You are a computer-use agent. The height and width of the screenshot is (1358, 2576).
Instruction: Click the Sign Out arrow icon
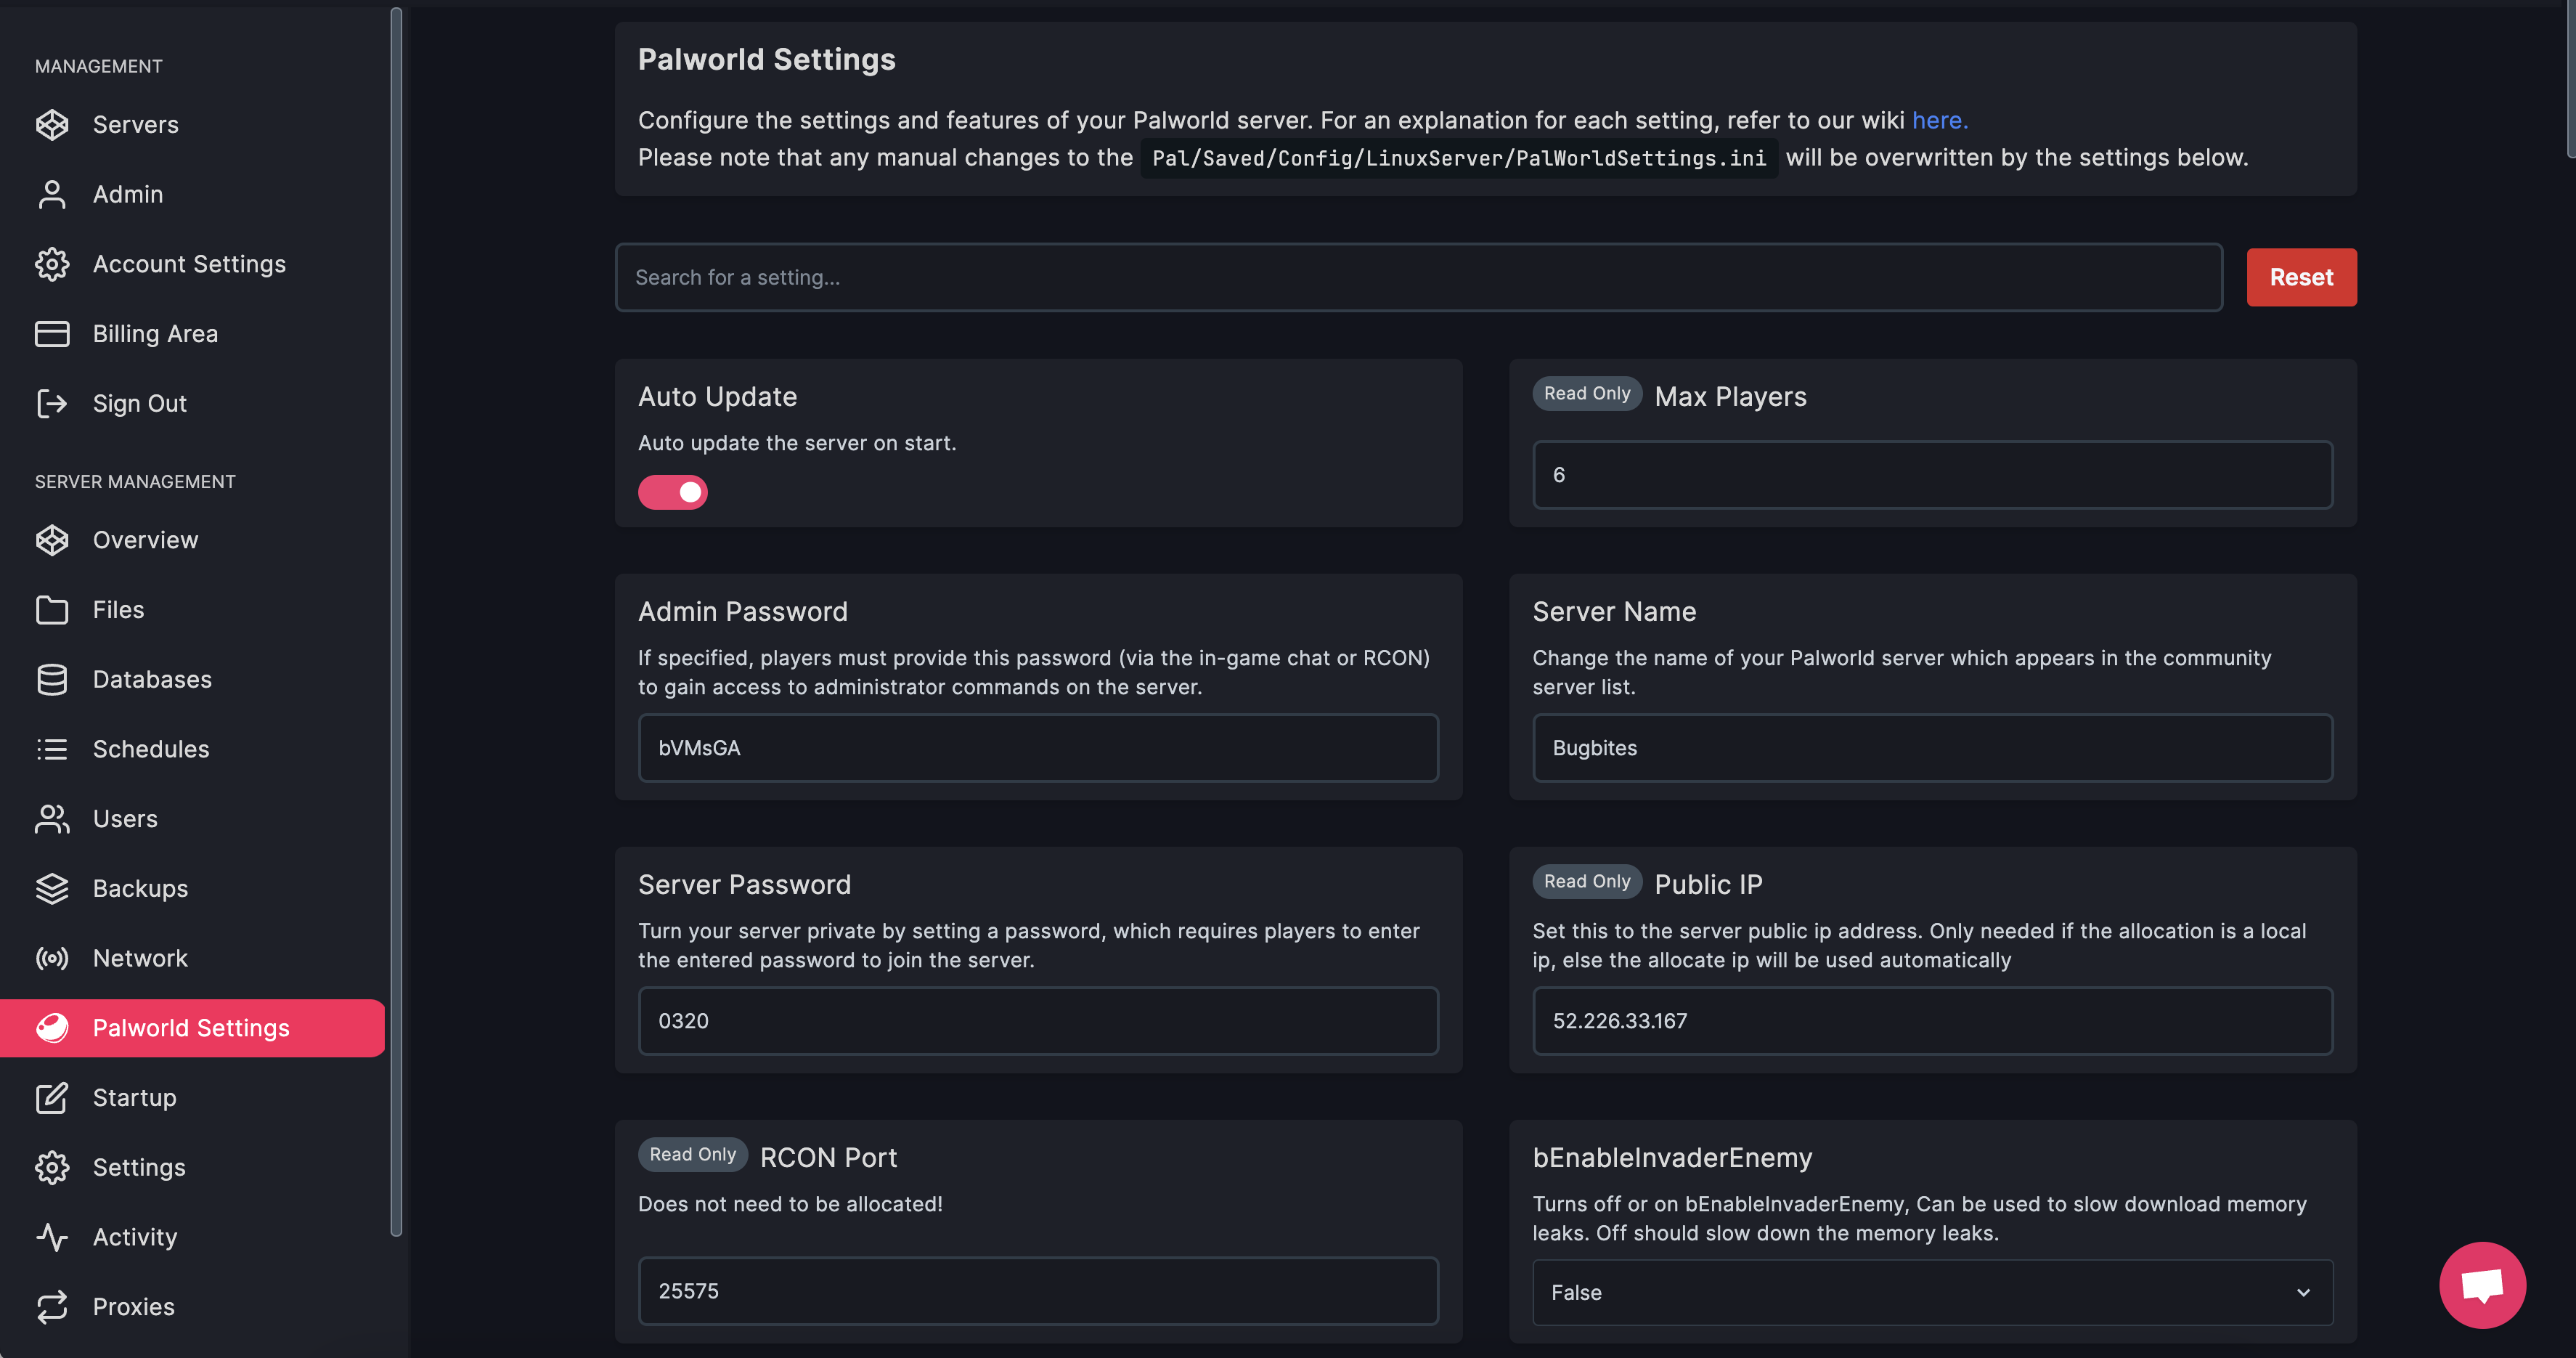[x=52, y=404]
